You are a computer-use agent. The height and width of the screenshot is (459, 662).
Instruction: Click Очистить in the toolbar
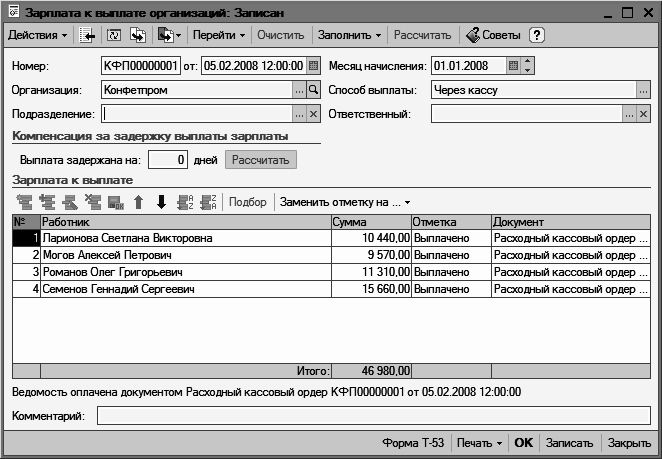[281, 35]
